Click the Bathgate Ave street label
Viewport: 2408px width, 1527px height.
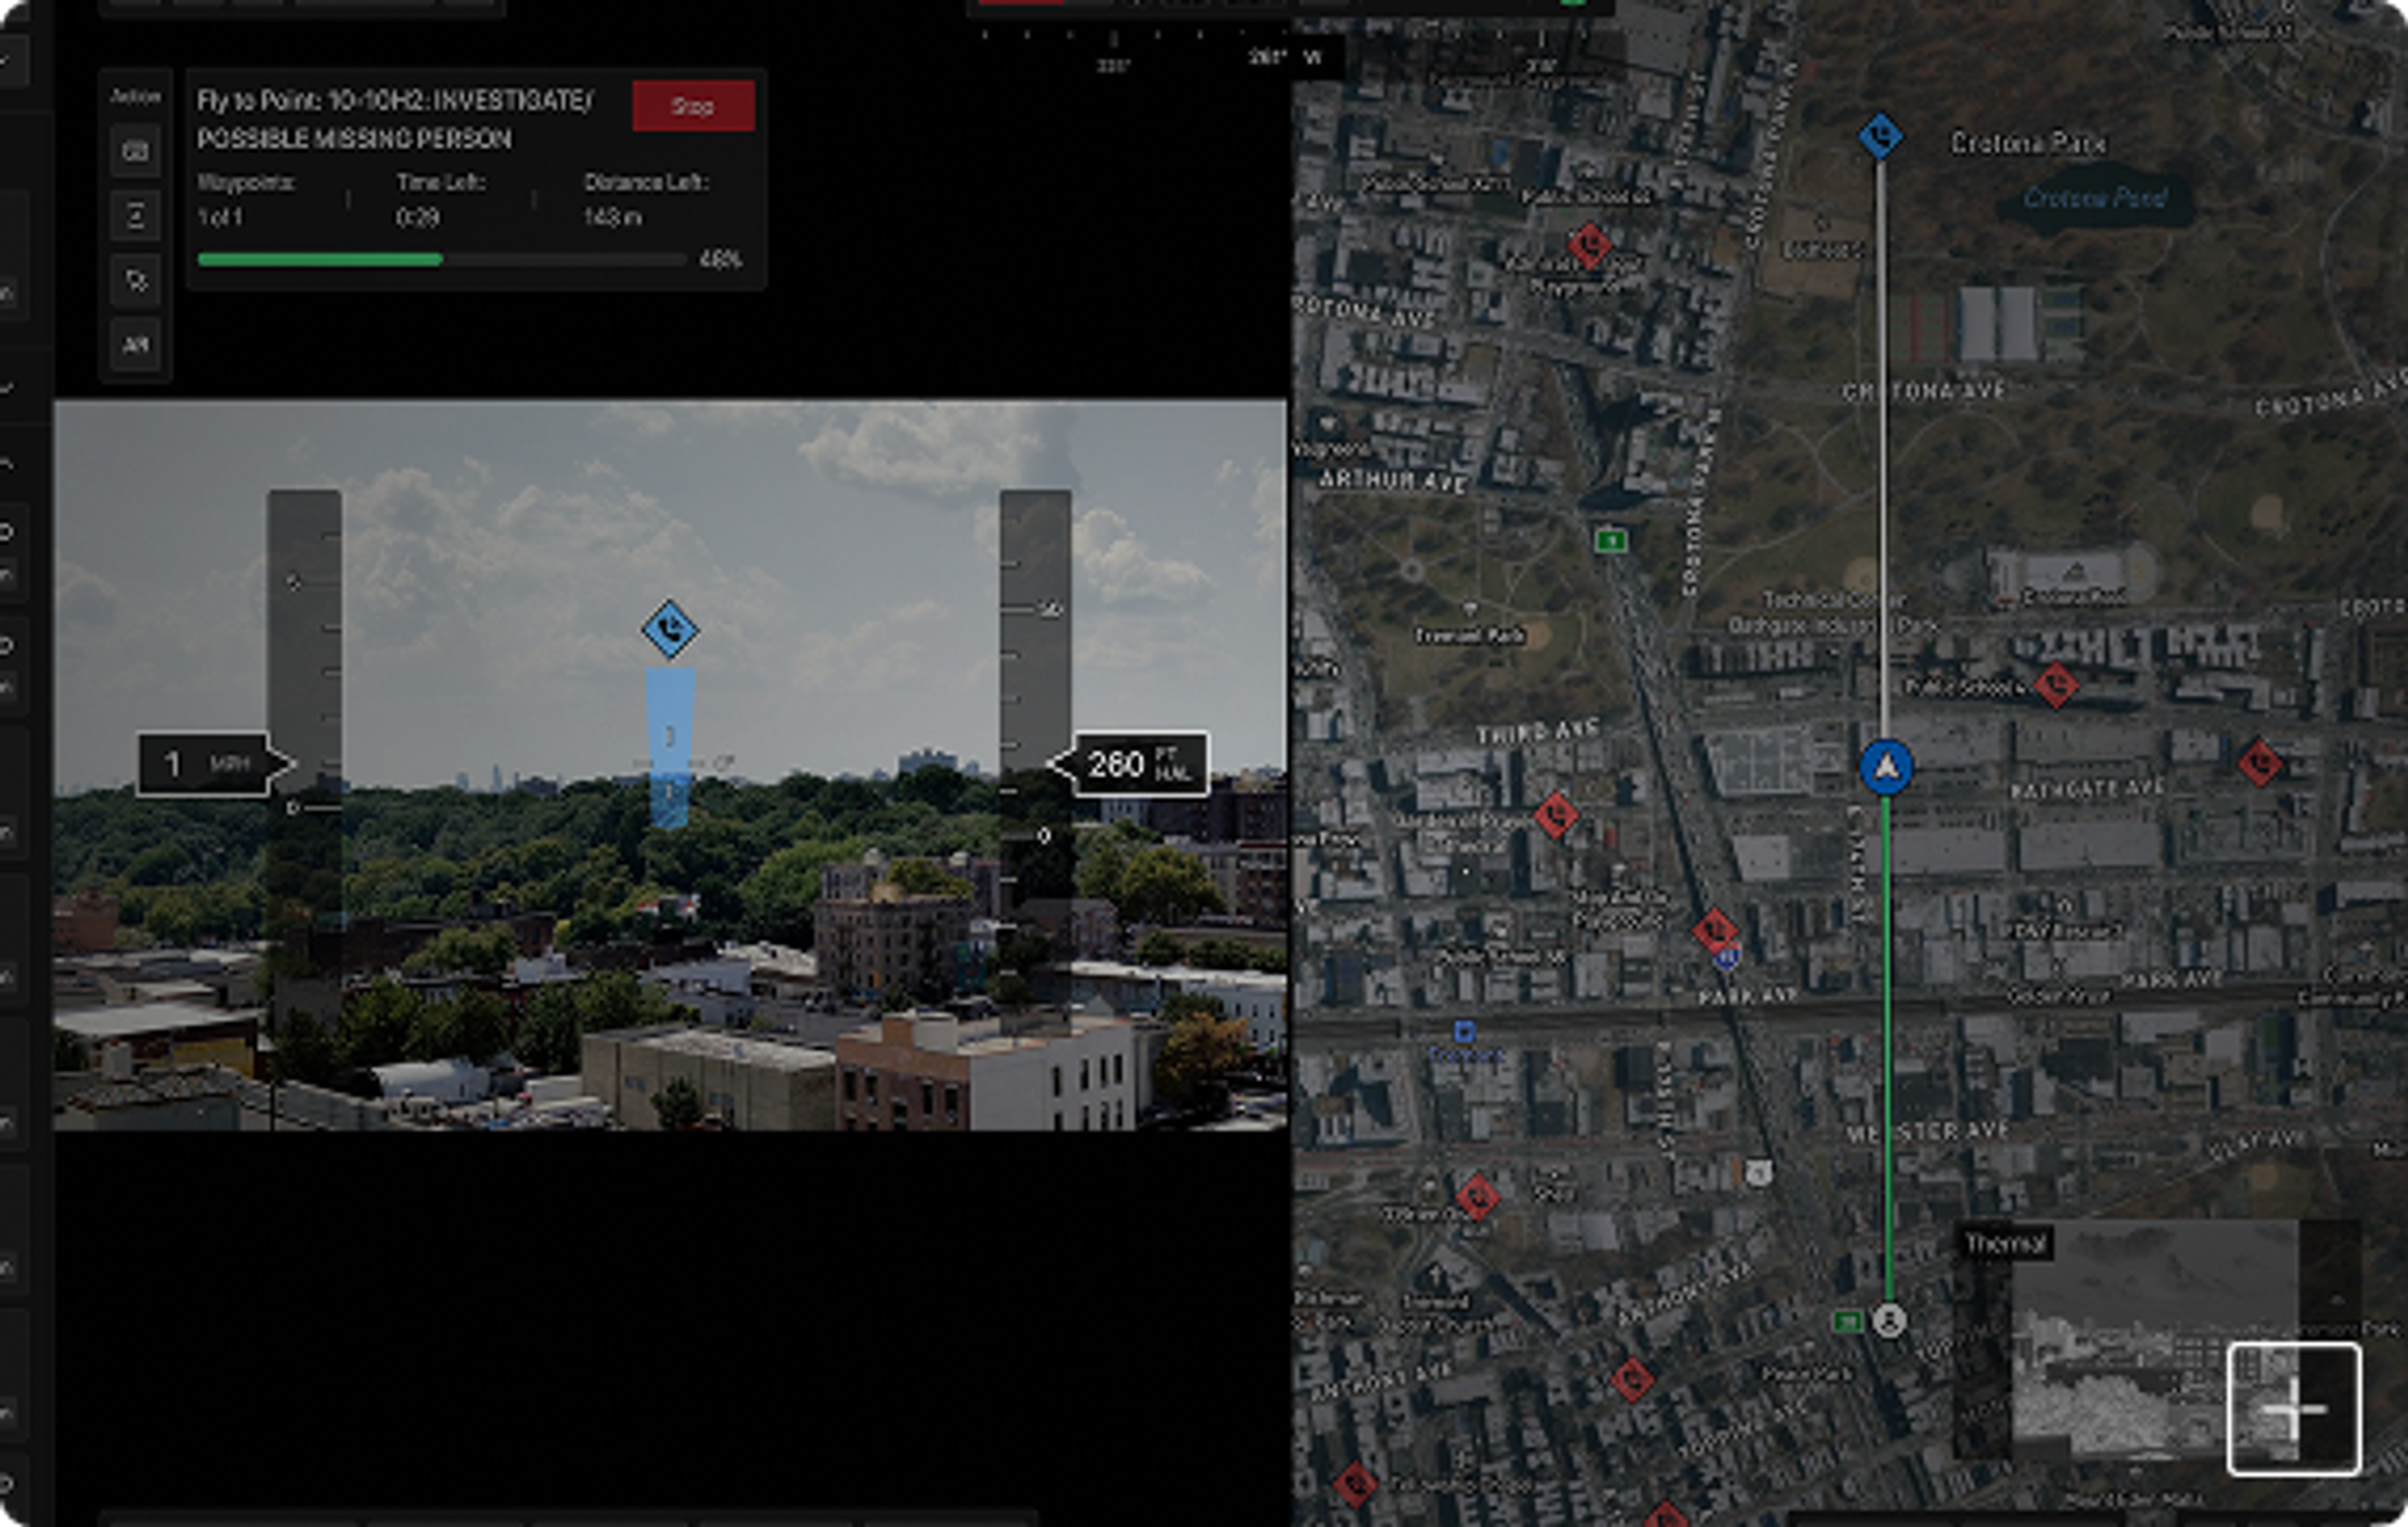pos(2088,790)
